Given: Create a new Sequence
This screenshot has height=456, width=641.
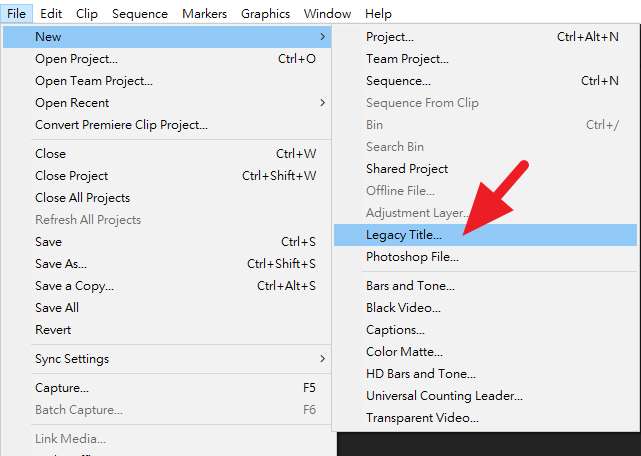Looking at the screenshot, I should point(398,81).
